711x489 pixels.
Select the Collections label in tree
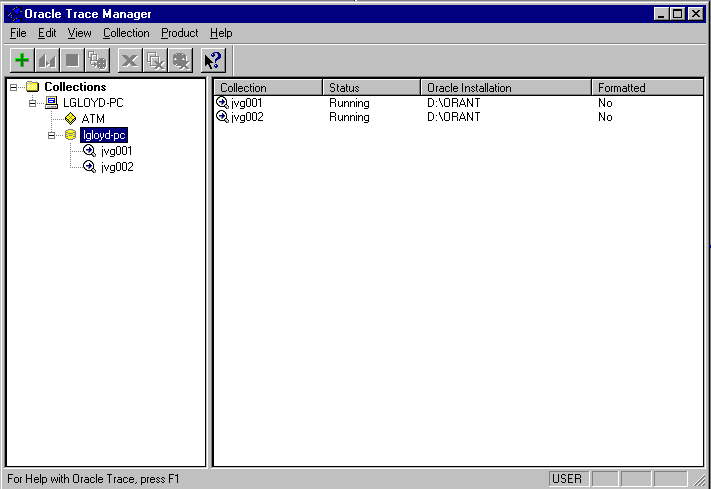tap(75, 87)
